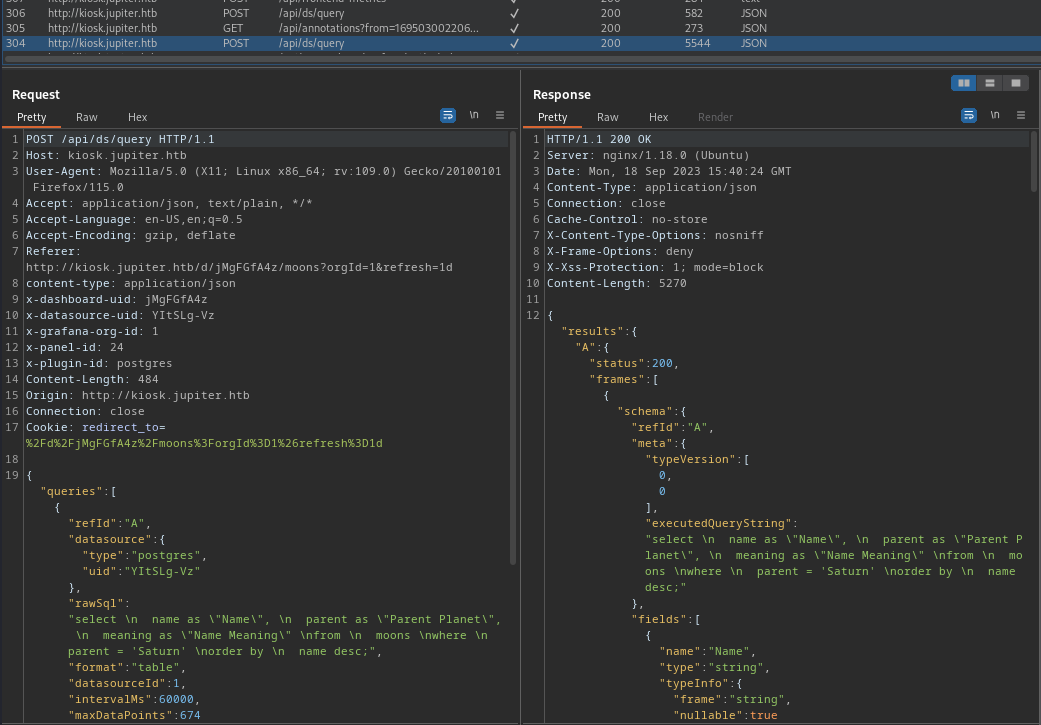The width and height of the screenshot is (1041, 725).
Task: Select the side-by-side layout icon
Action: click(x=964, y=83)
